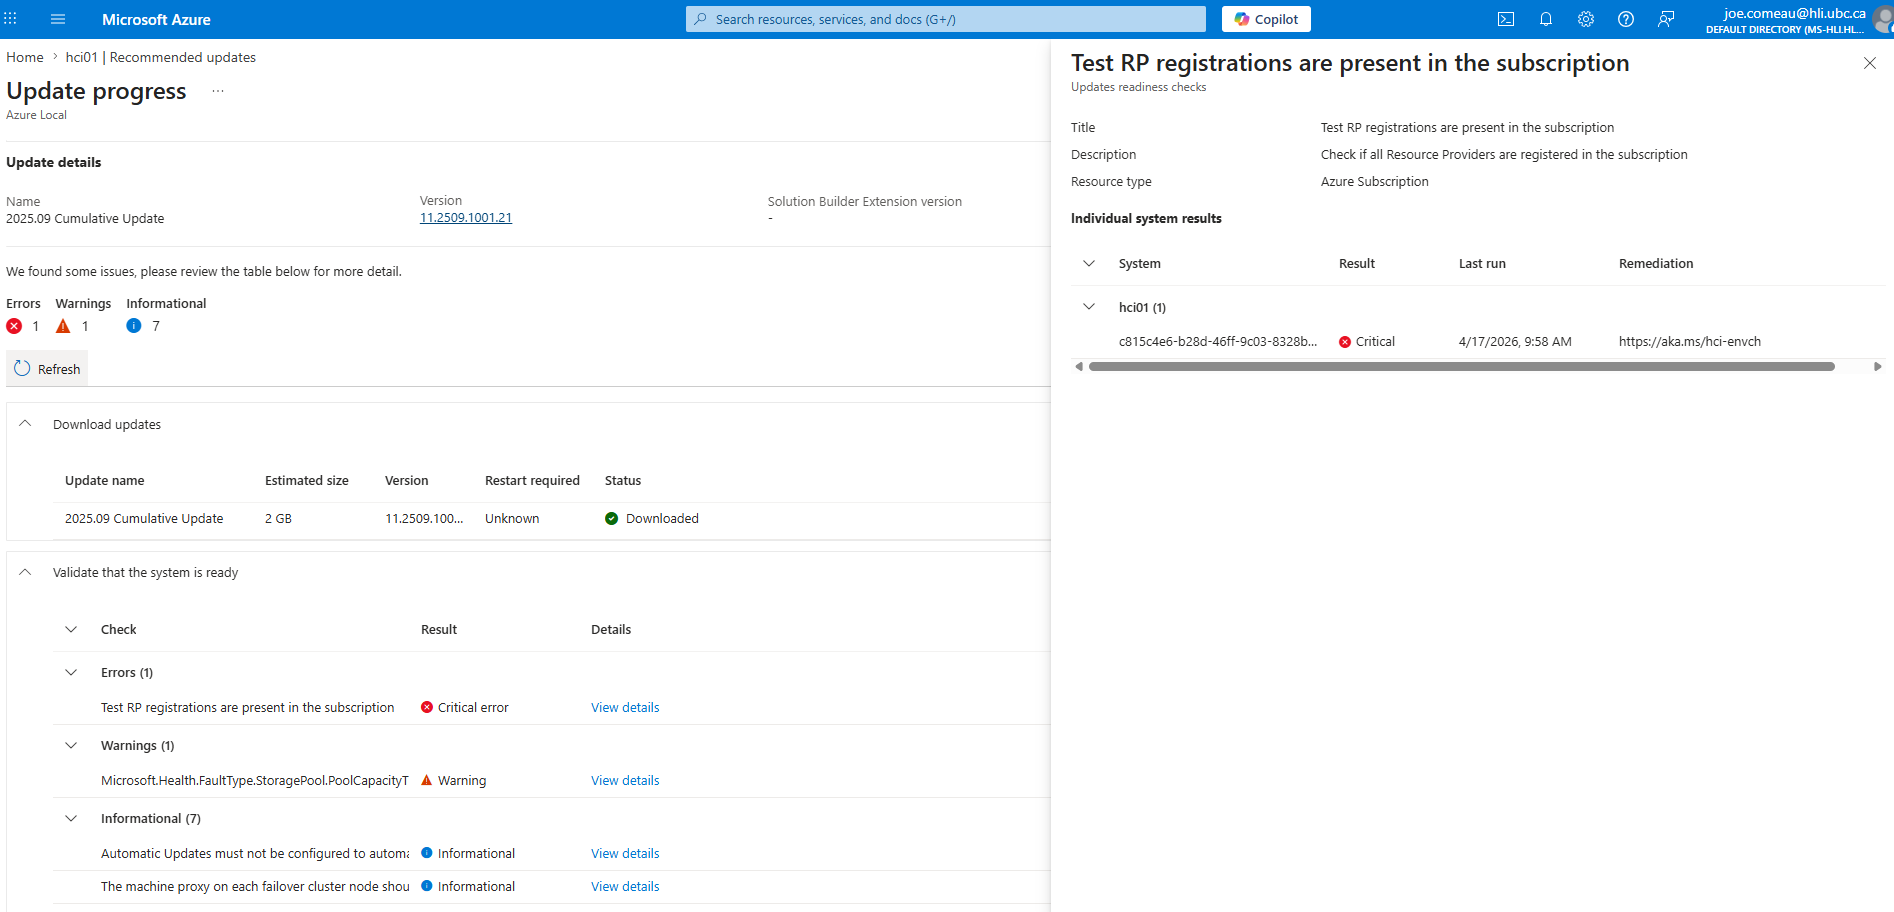Open the more options ellipsis beside Update progress
Viewport: 1894px width, 912px height.
click(x=218, y=91)
